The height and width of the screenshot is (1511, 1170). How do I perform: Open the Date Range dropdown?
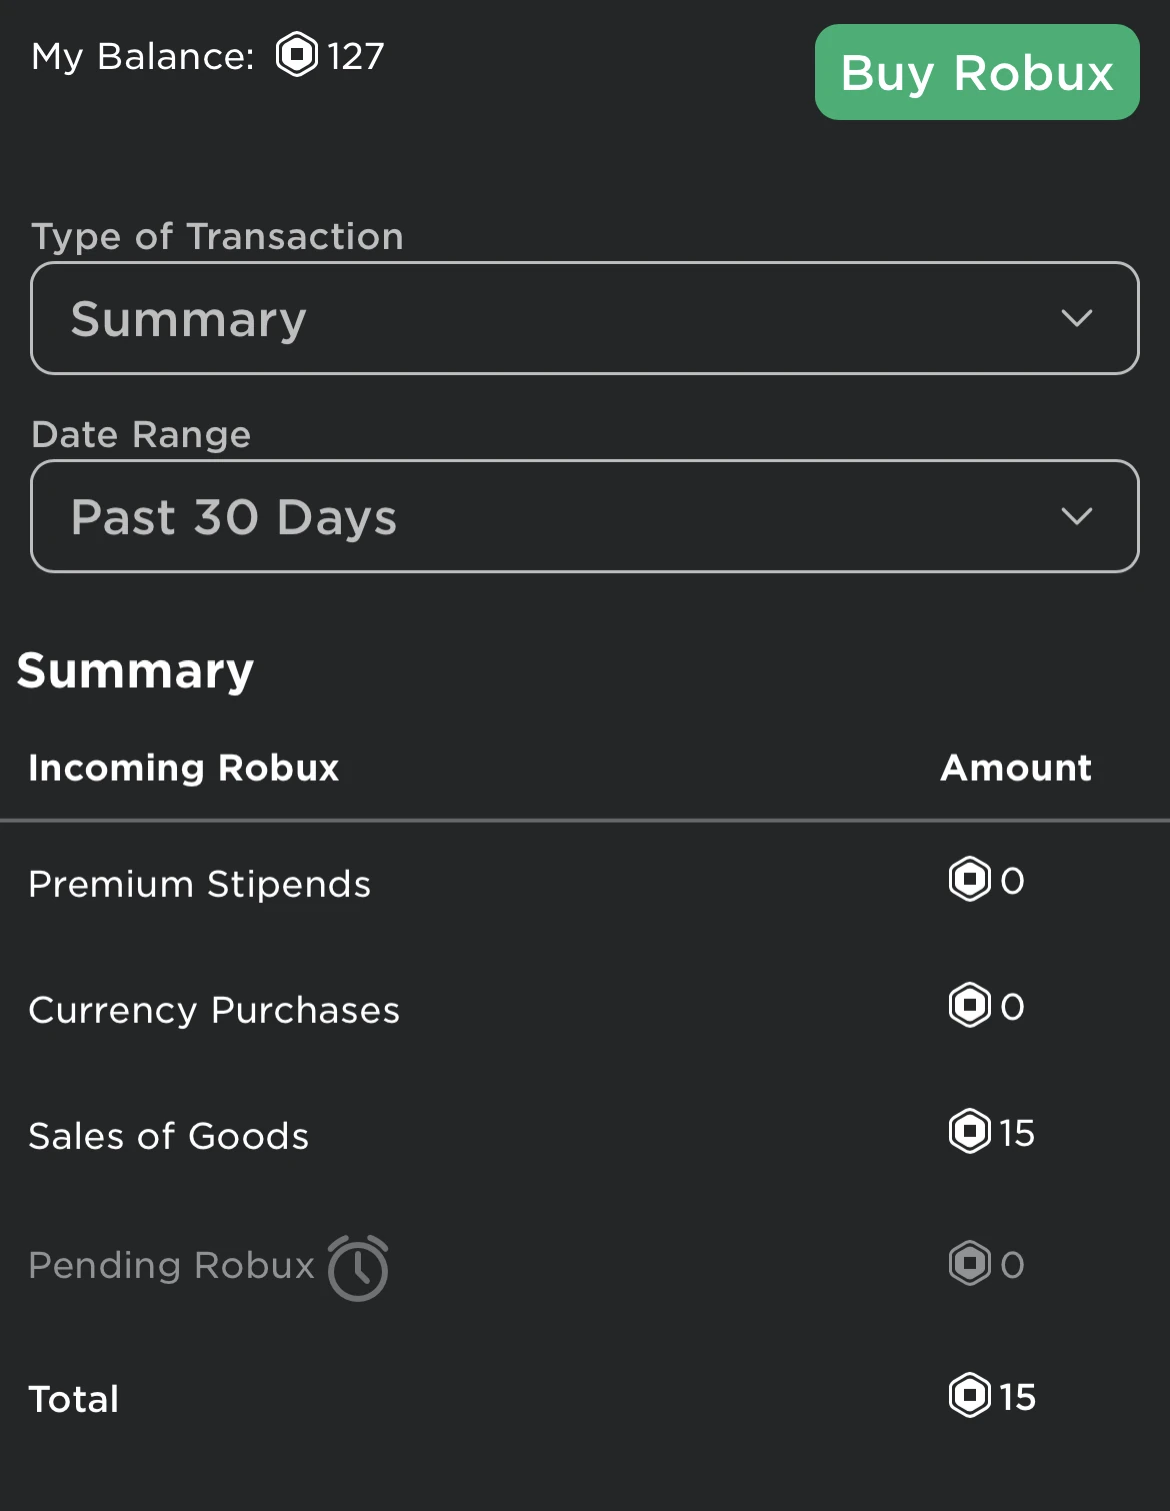click(x=584, y=516)
